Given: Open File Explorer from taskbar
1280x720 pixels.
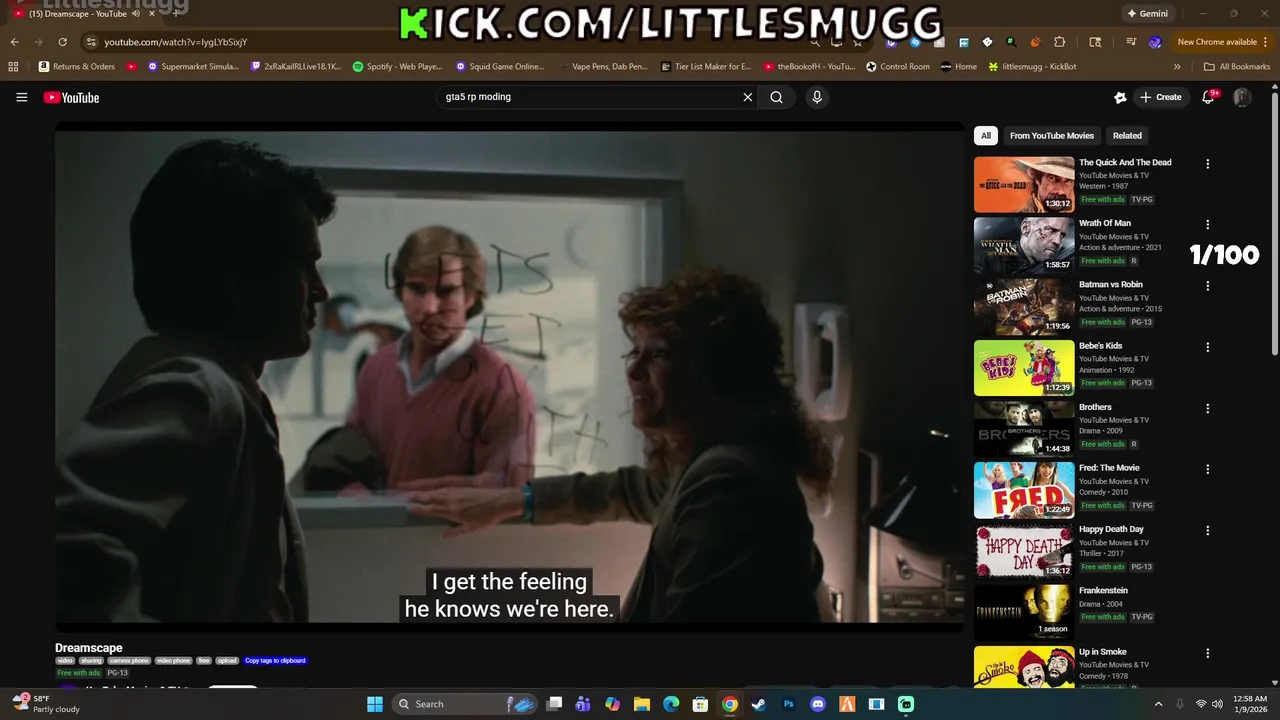Looking at the screenshot, I should 642,704.
